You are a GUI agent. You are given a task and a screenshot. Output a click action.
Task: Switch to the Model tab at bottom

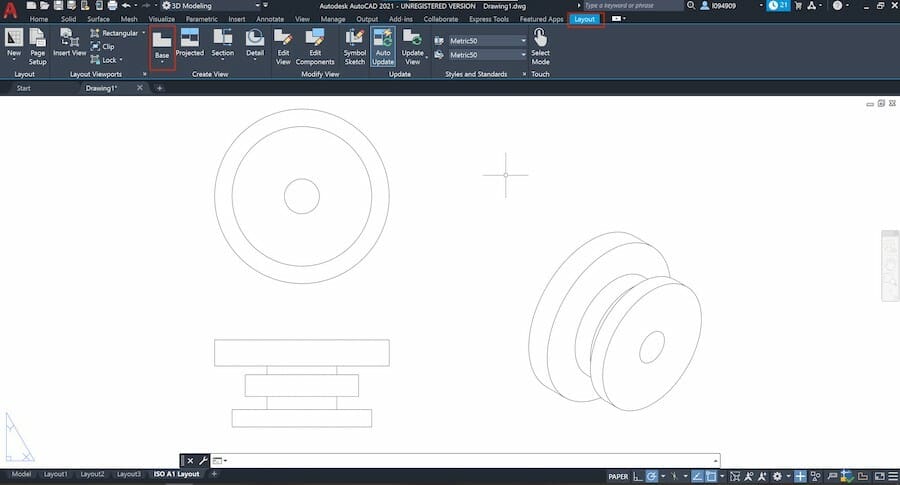pyautogui.click(x=21, y=474)
